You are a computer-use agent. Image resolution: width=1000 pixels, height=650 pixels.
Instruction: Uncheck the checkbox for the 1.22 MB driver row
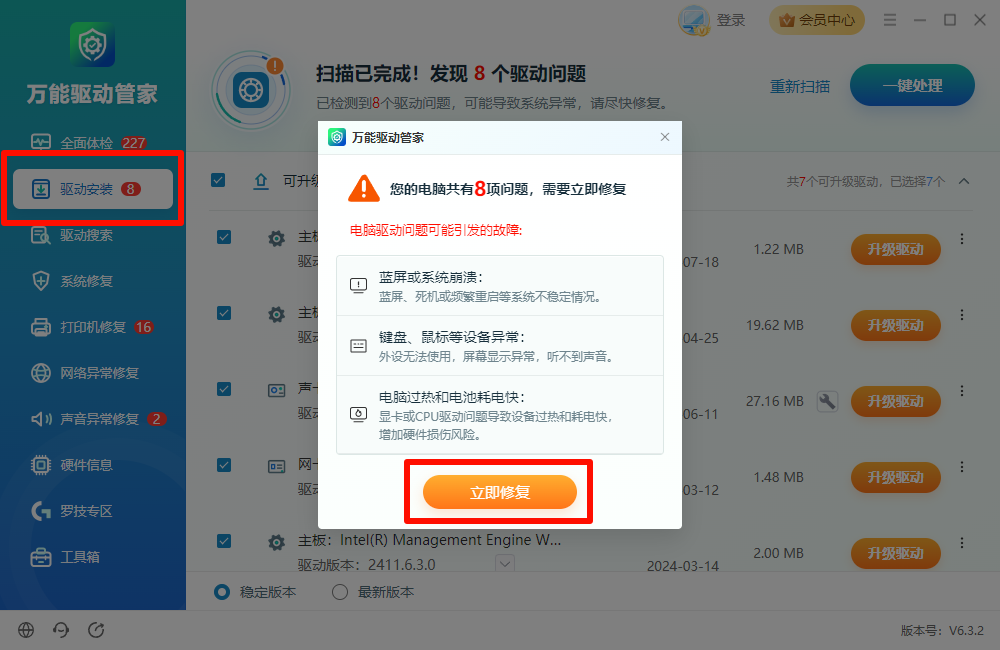point(224,237)
